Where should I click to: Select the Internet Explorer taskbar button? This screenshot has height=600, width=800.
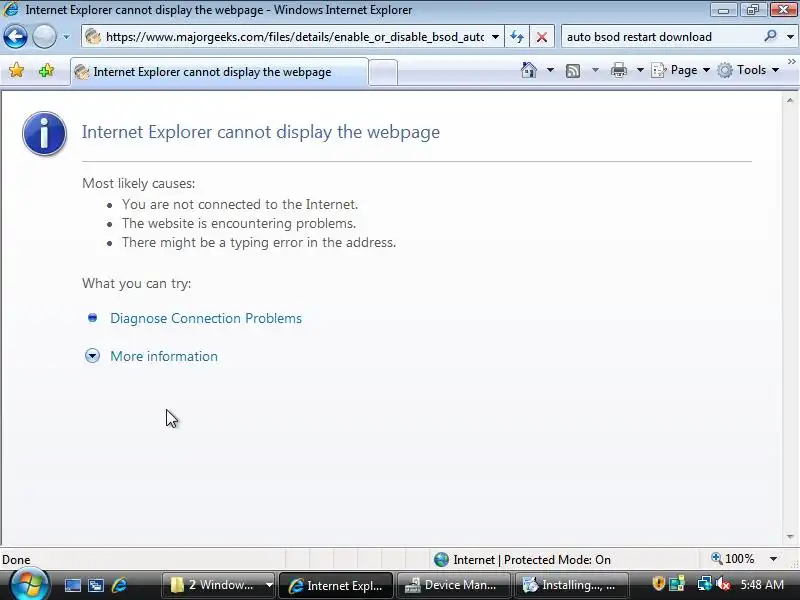tap(337, 585)
